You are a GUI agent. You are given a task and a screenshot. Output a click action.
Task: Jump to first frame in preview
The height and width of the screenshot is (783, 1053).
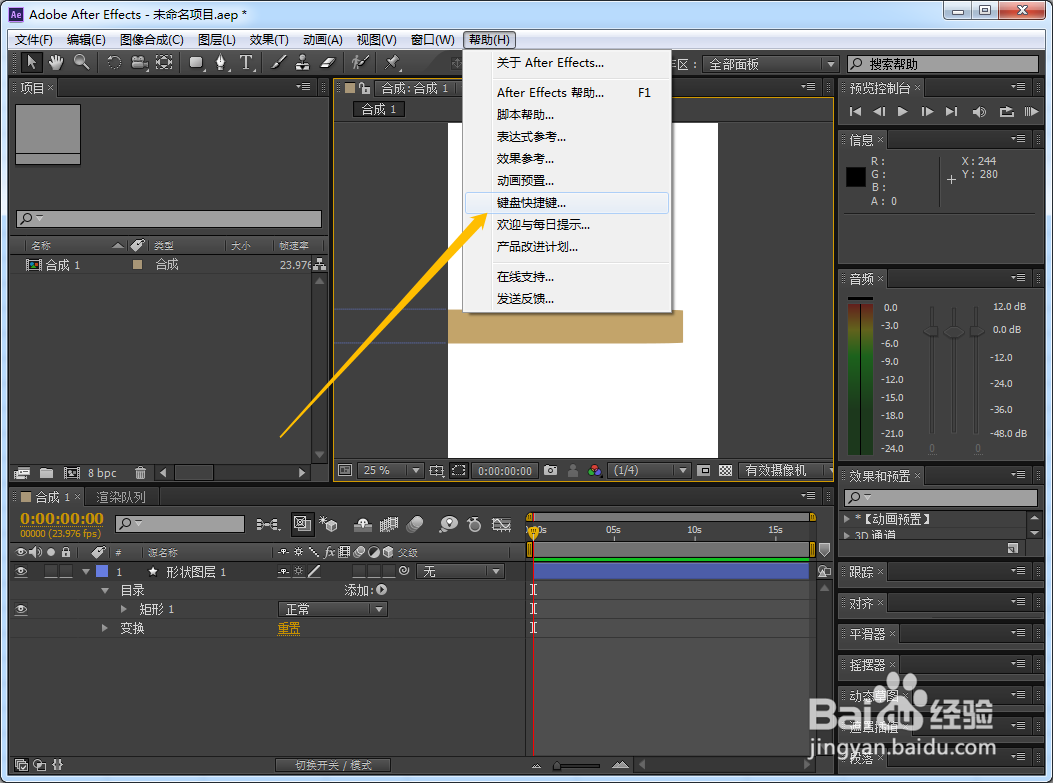point(855,111)
